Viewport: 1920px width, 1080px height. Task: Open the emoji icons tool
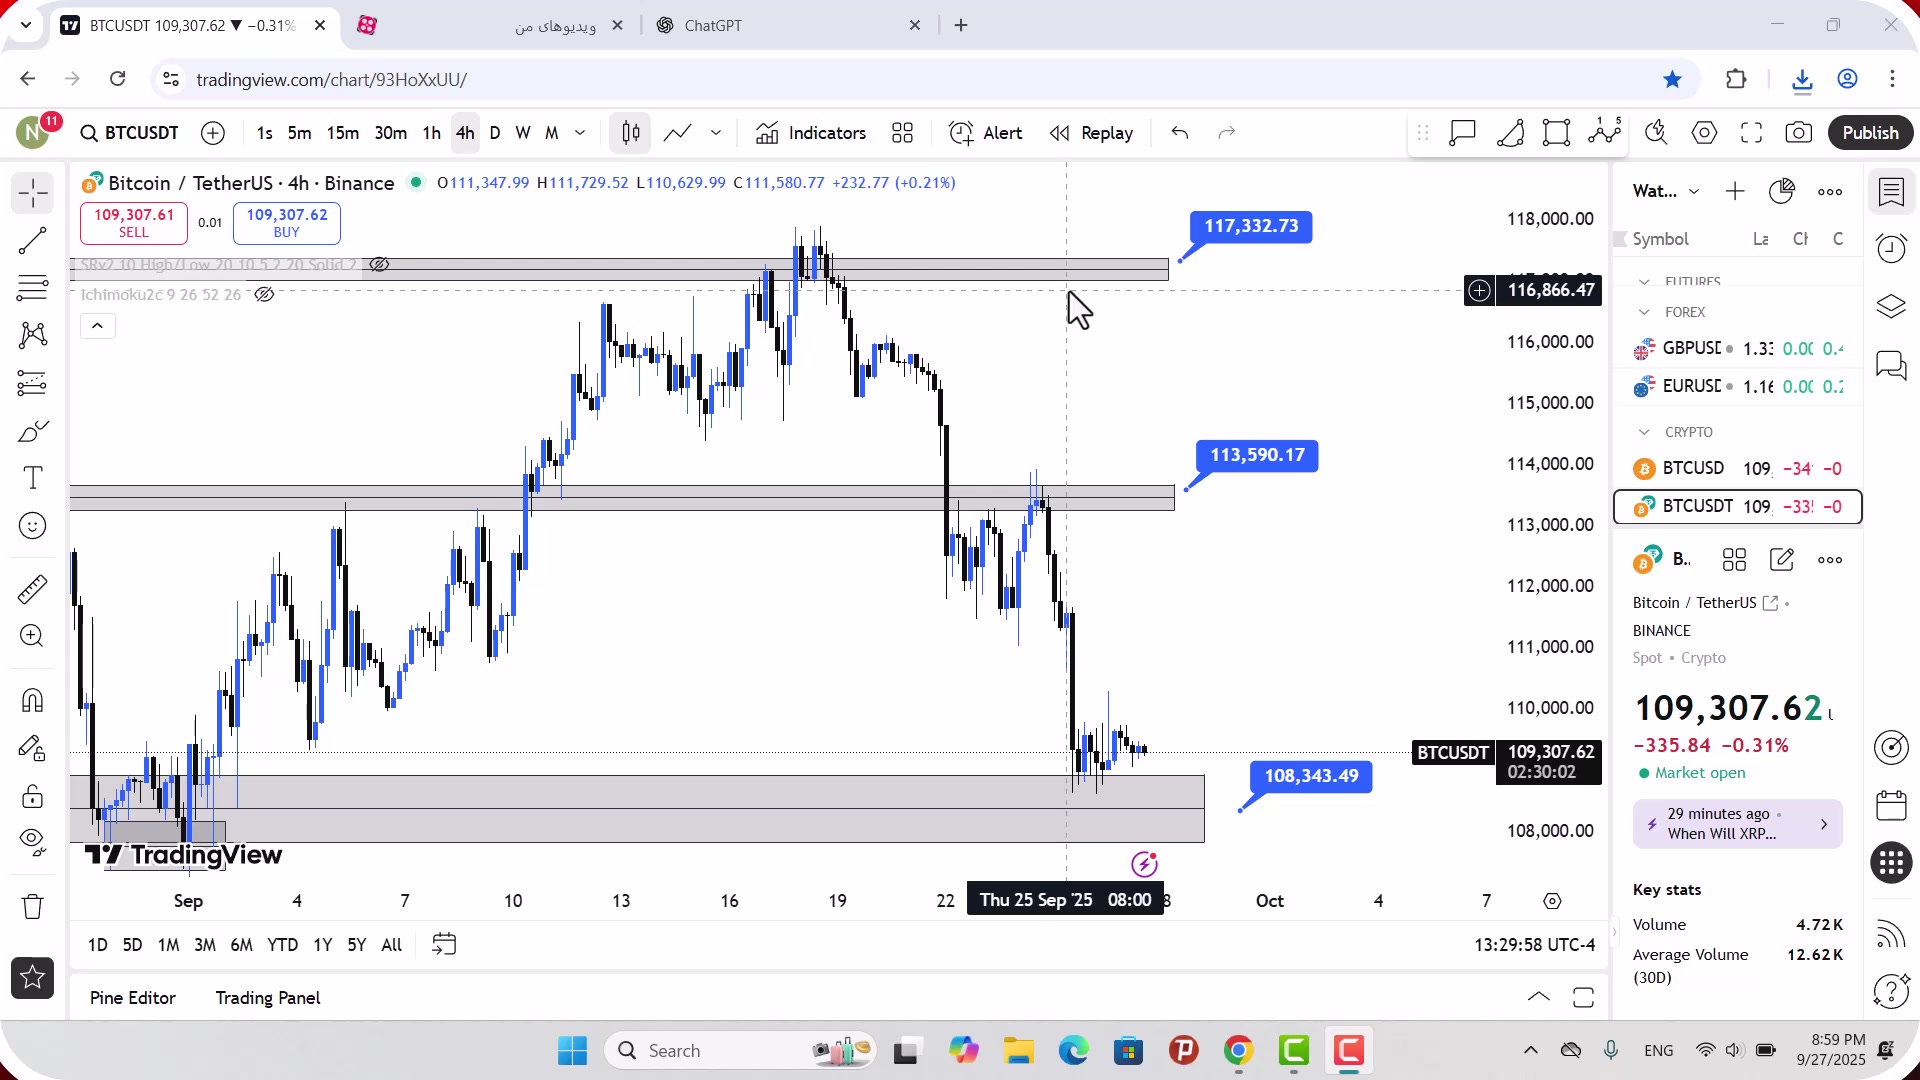(32, 526)
